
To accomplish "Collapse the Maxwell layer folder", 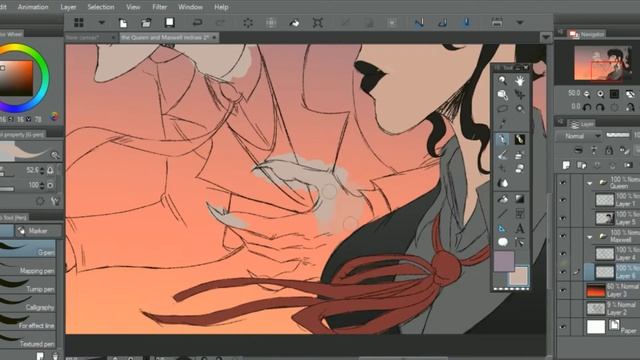I will pos(589,237).
